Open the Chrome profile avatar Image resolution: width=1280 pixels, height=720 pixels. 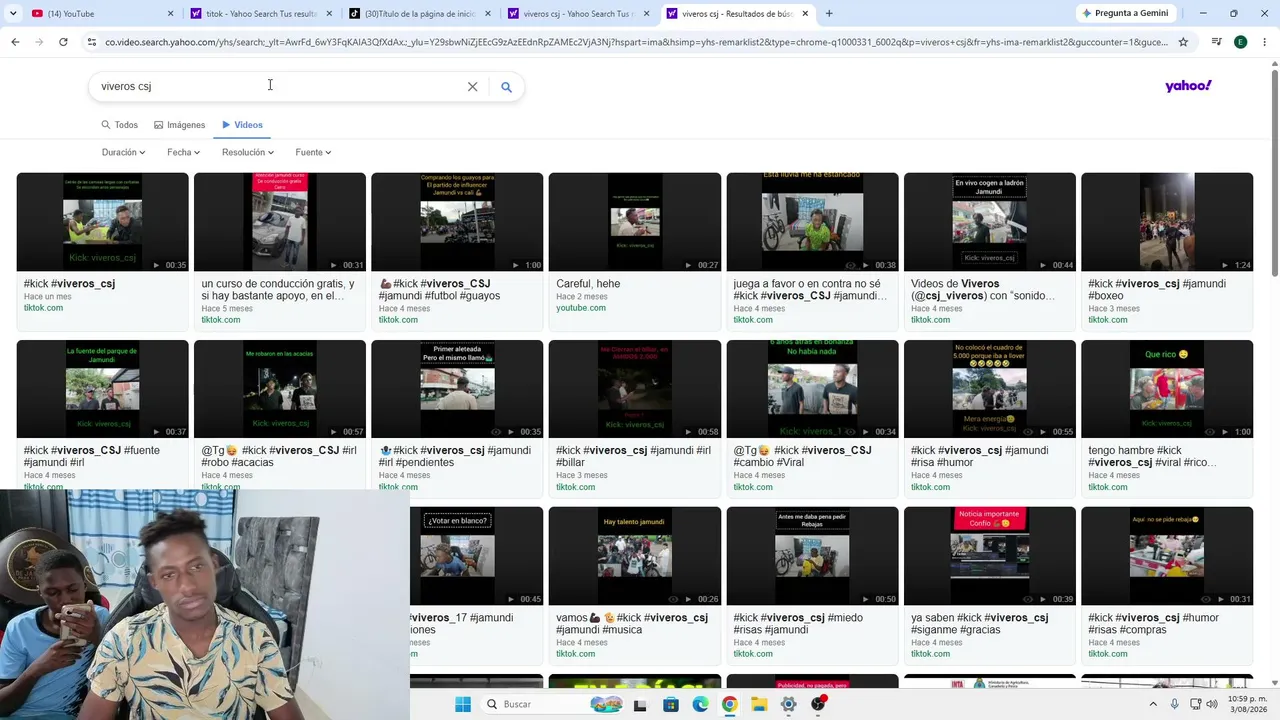1240,42
